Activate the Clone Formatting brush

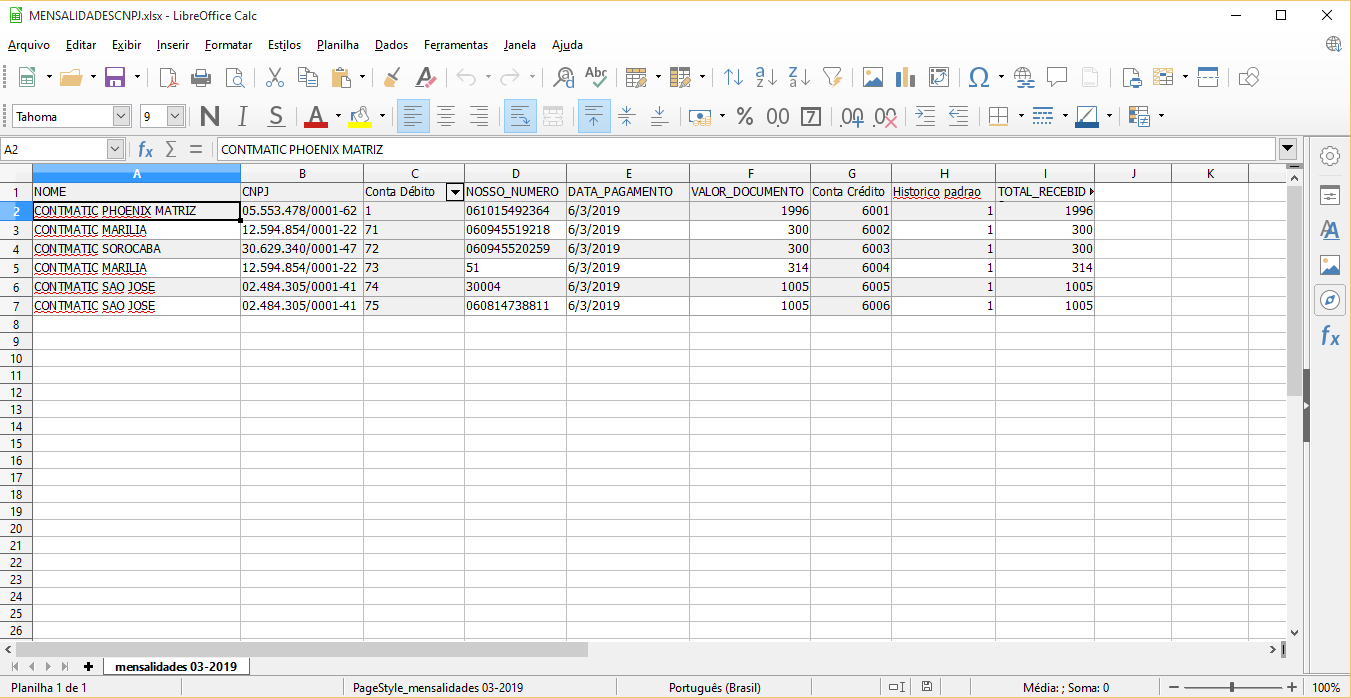(x=392, y=77)
